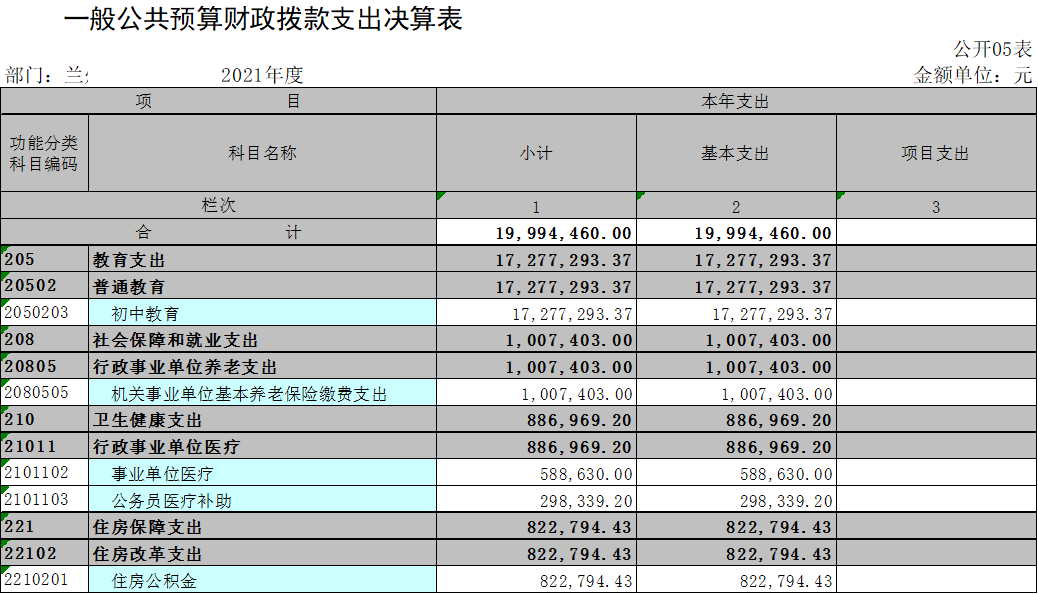
Task: Select the 项目支出 column header
Action: pos(935,153)
